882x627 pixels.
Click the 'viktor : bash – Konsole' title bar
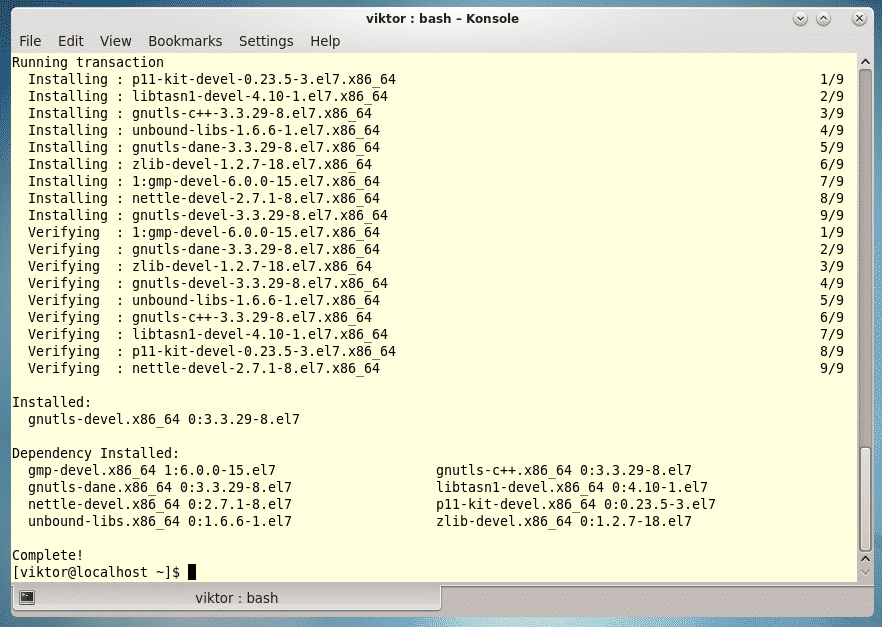(x=442, y=19)
